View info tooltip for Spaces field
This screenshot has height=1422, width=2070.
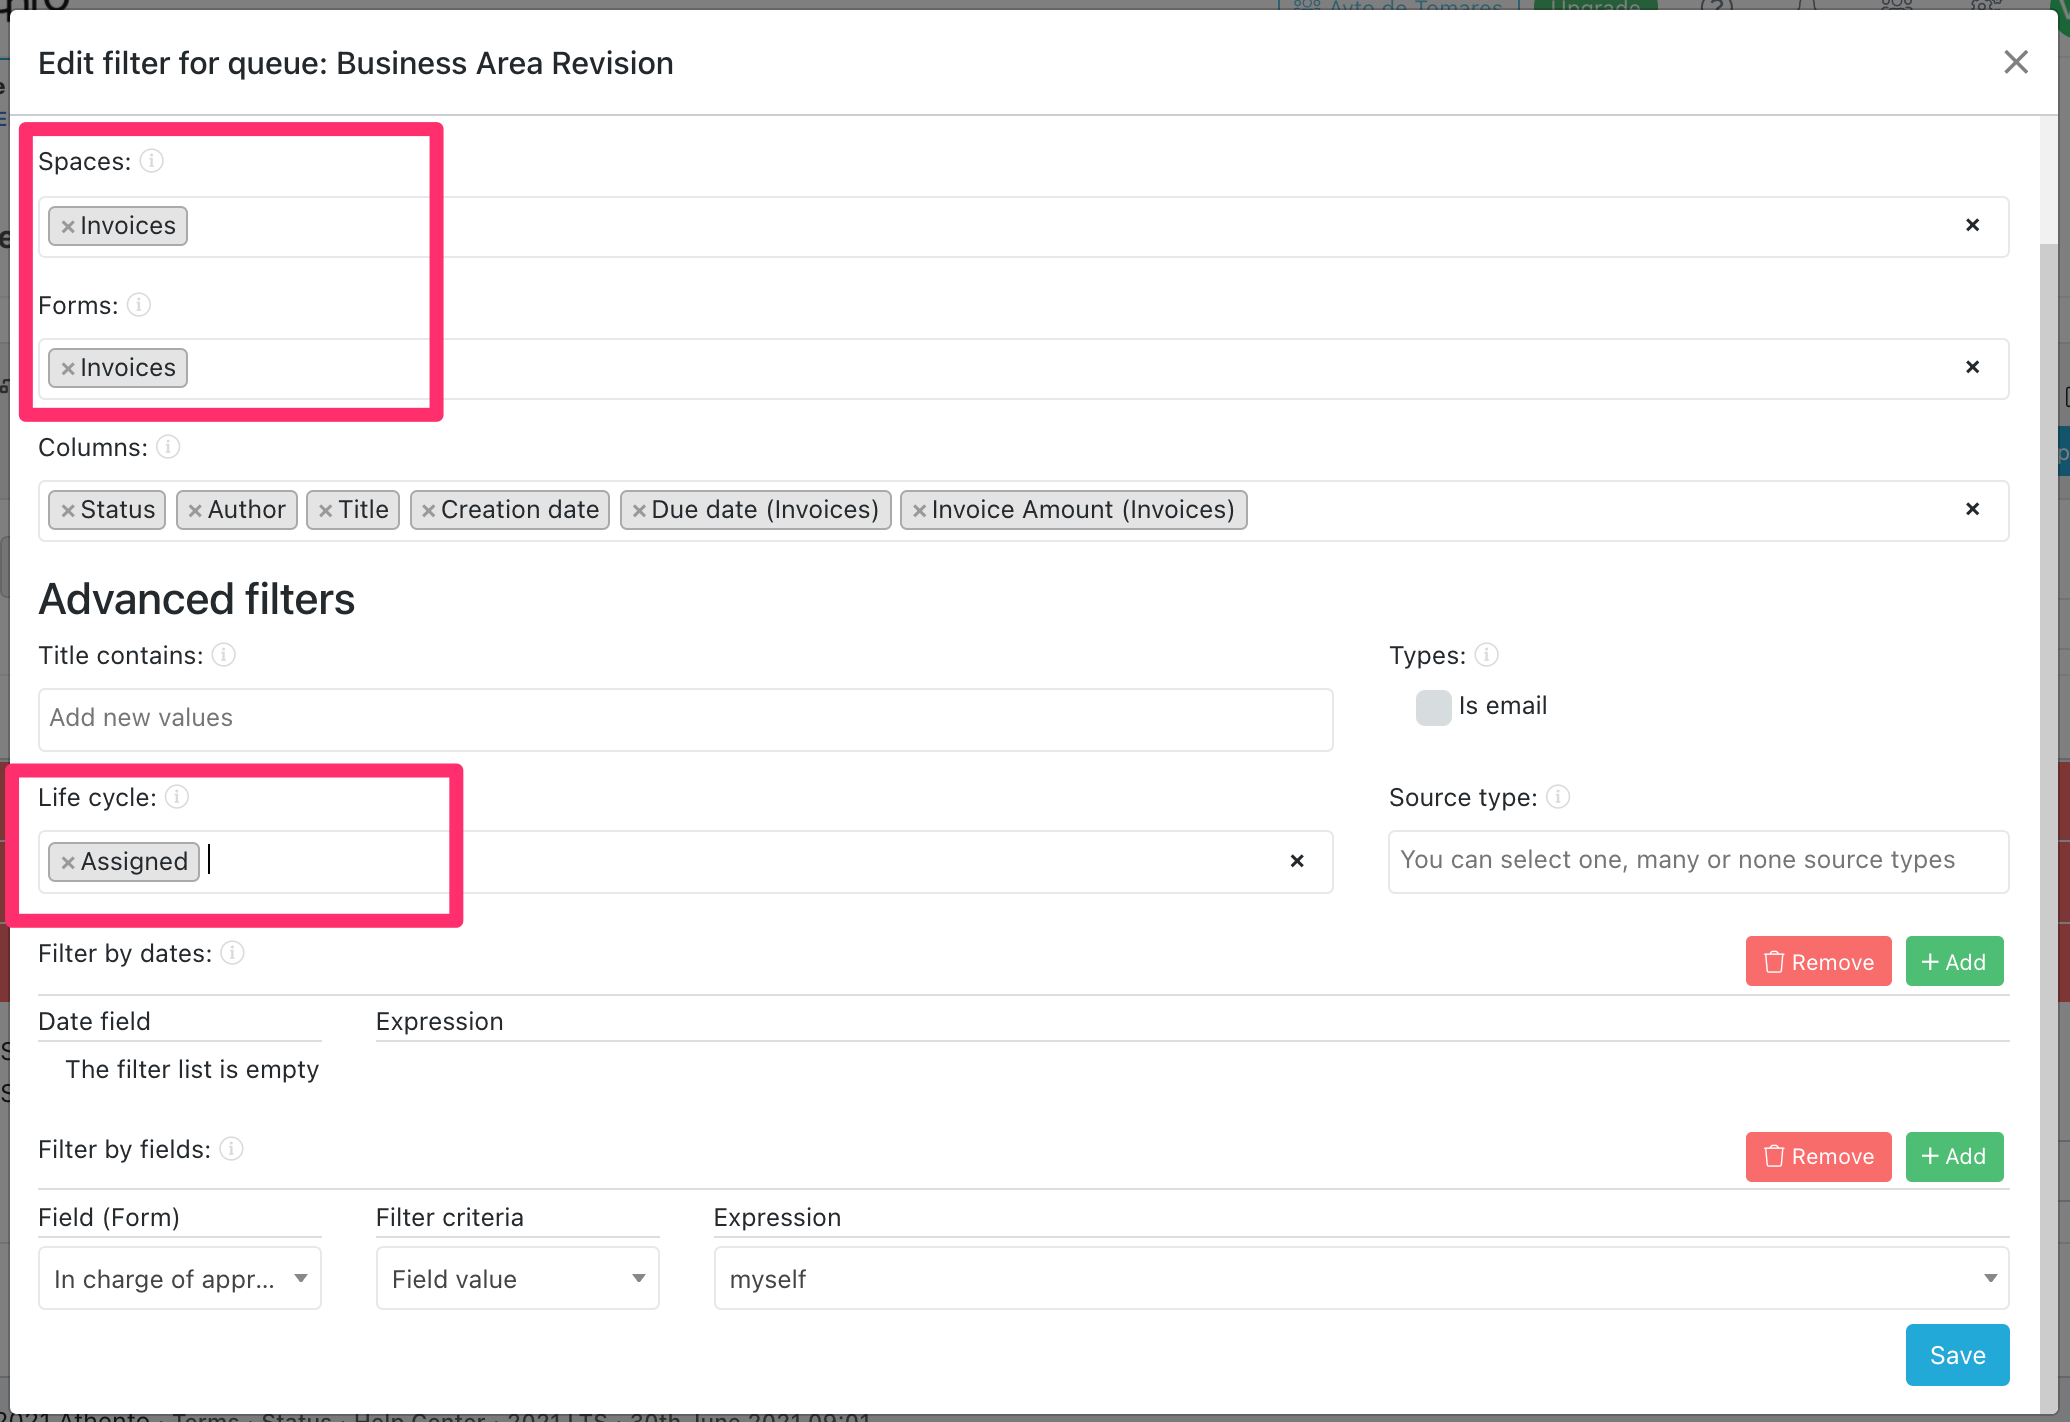pos(152,160)
